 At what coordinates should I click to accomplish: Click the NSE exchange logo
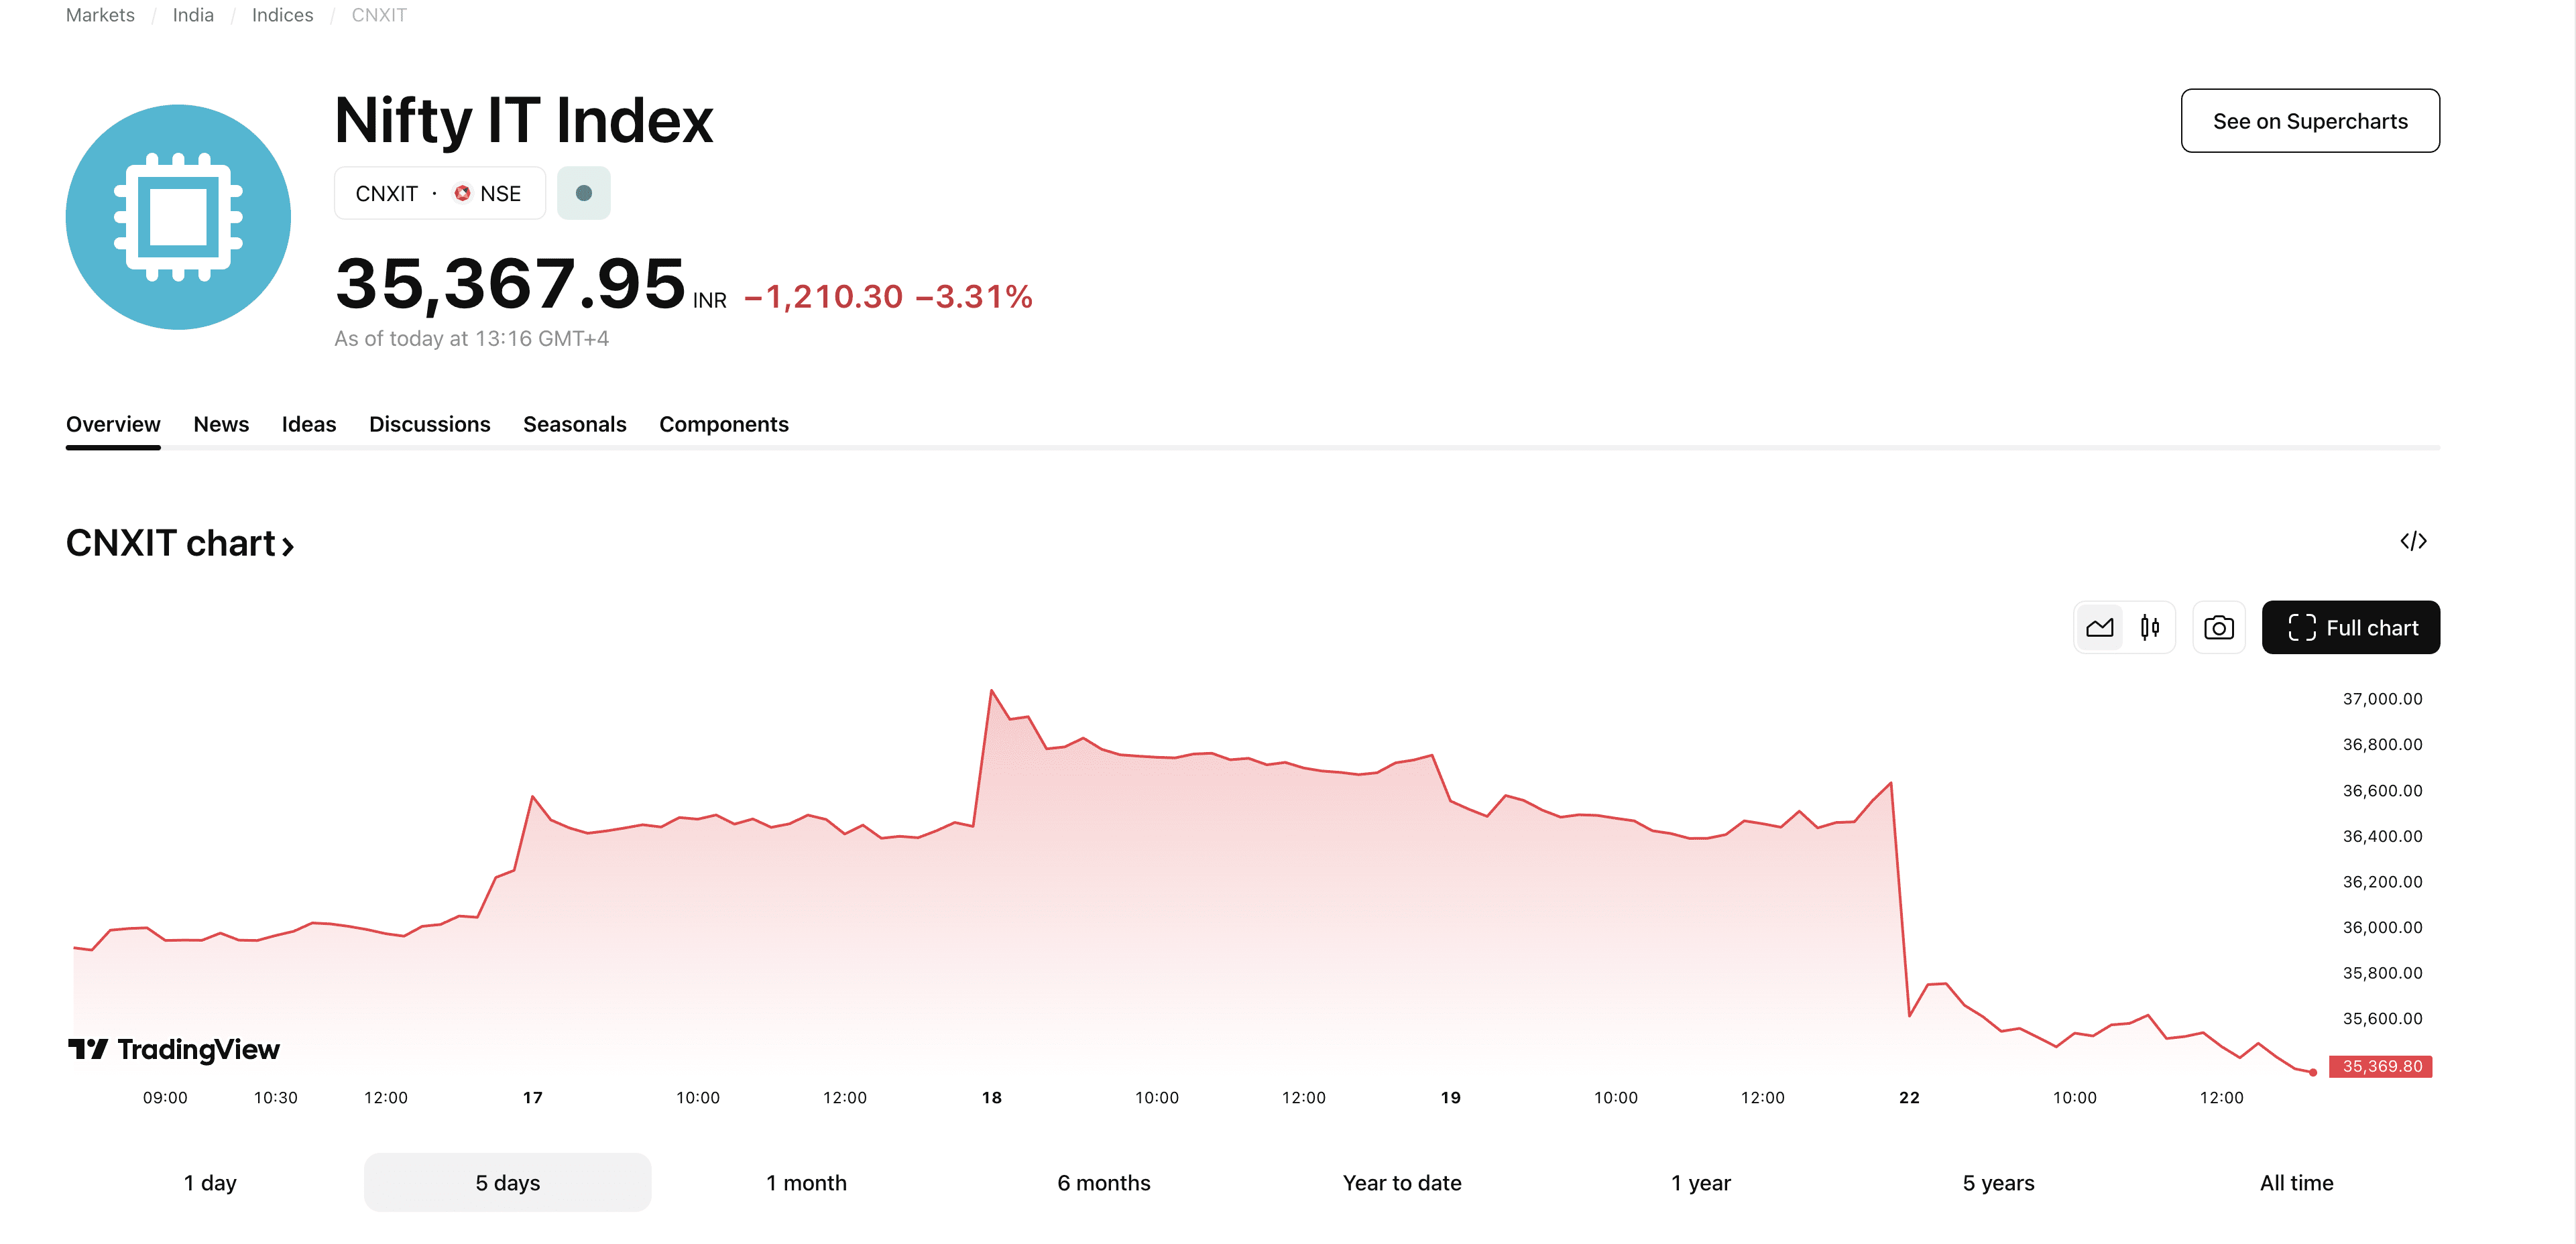click(x=462, y=193)
